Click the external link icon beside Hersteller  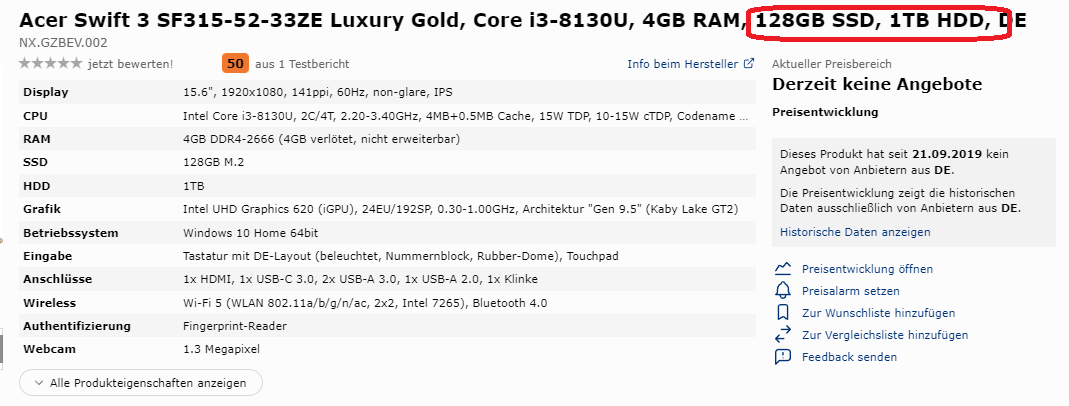point(749,63)
